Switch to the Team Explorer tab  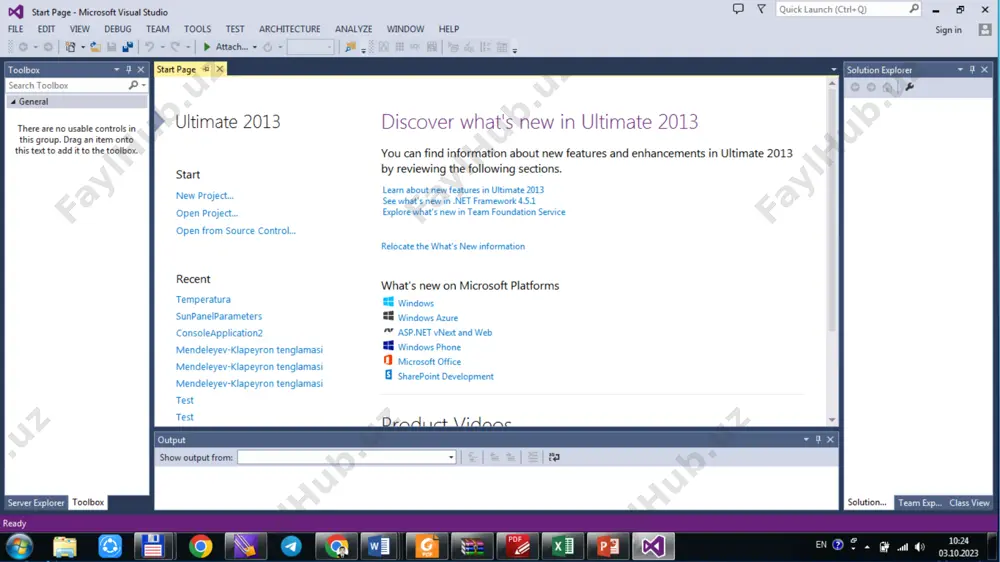(x=920, y=503)
